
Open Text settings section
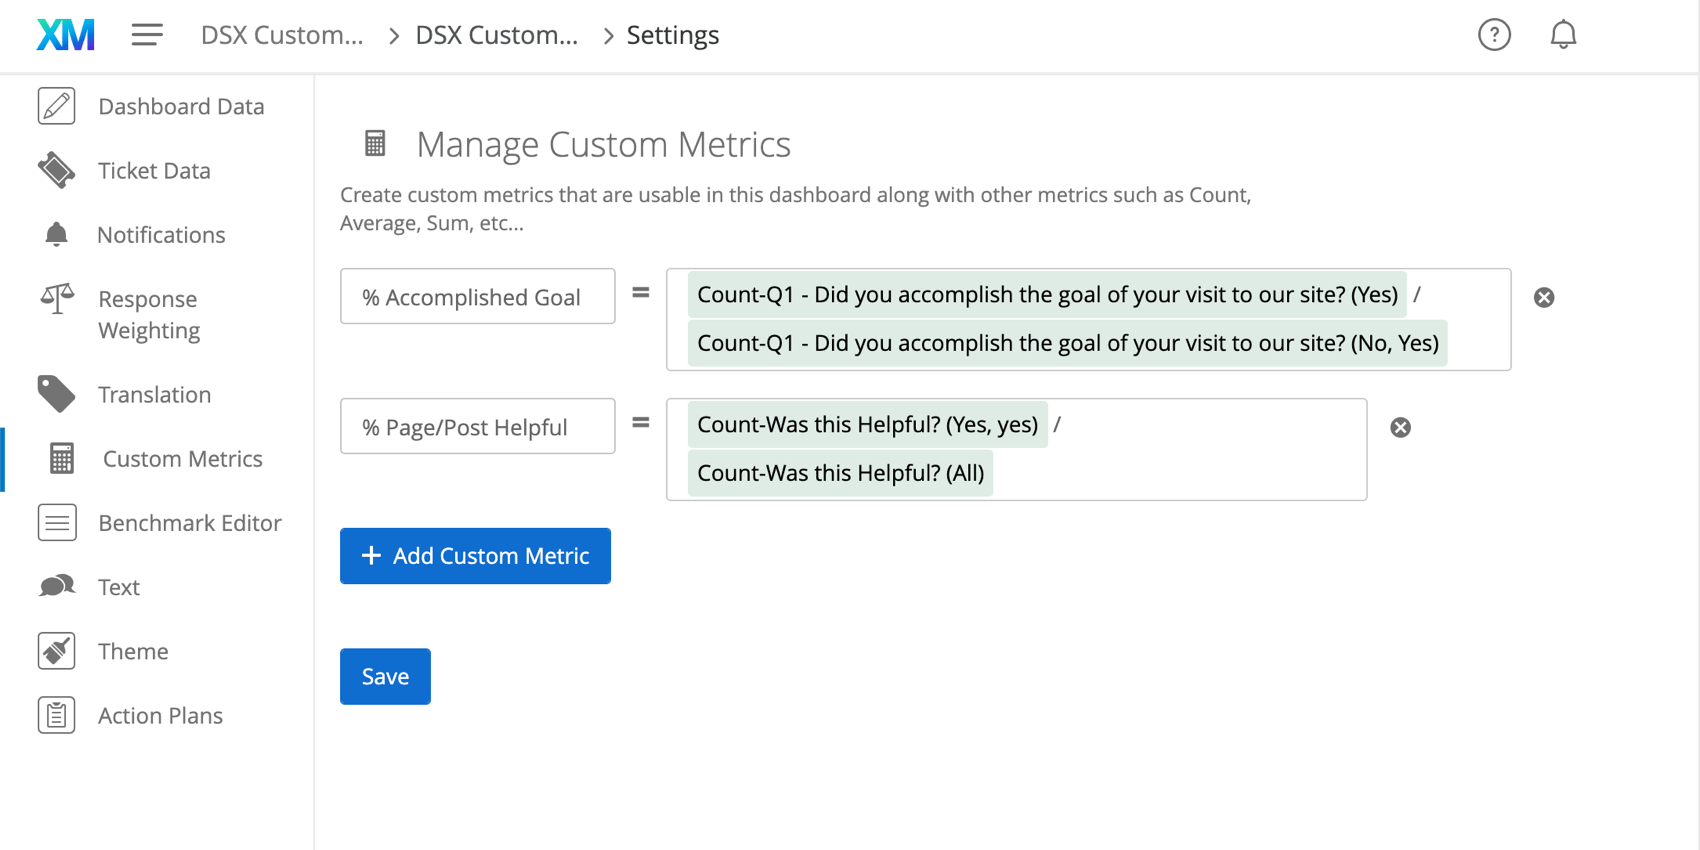[119, 587]
